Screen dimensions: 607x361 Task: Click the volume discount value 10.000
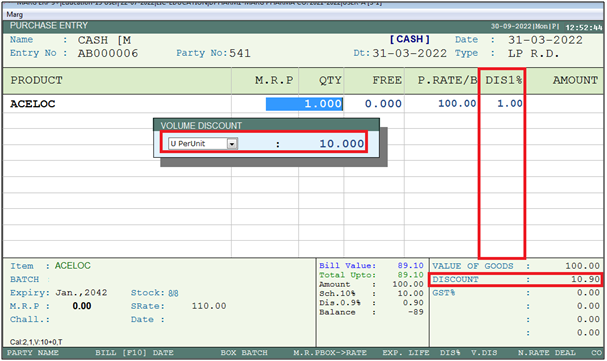[x=341, y=144]
